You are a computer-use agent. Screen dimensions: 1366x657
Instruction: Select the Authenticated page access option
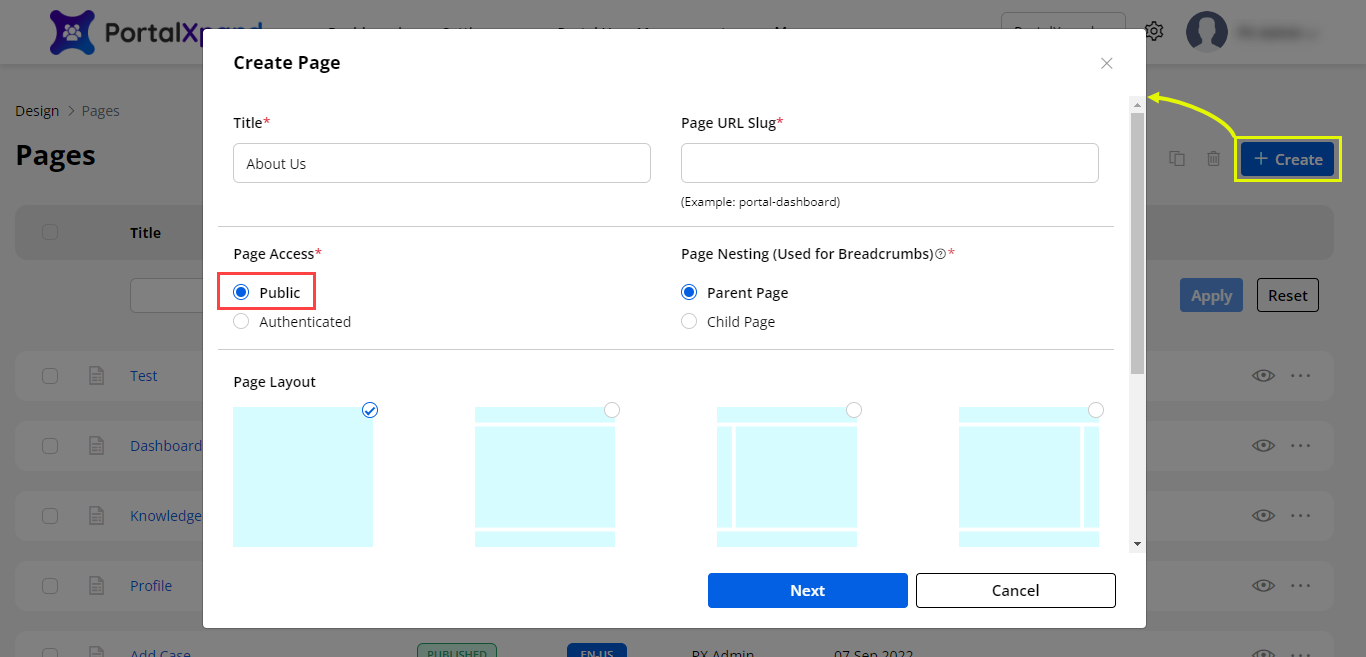point(241,322)
